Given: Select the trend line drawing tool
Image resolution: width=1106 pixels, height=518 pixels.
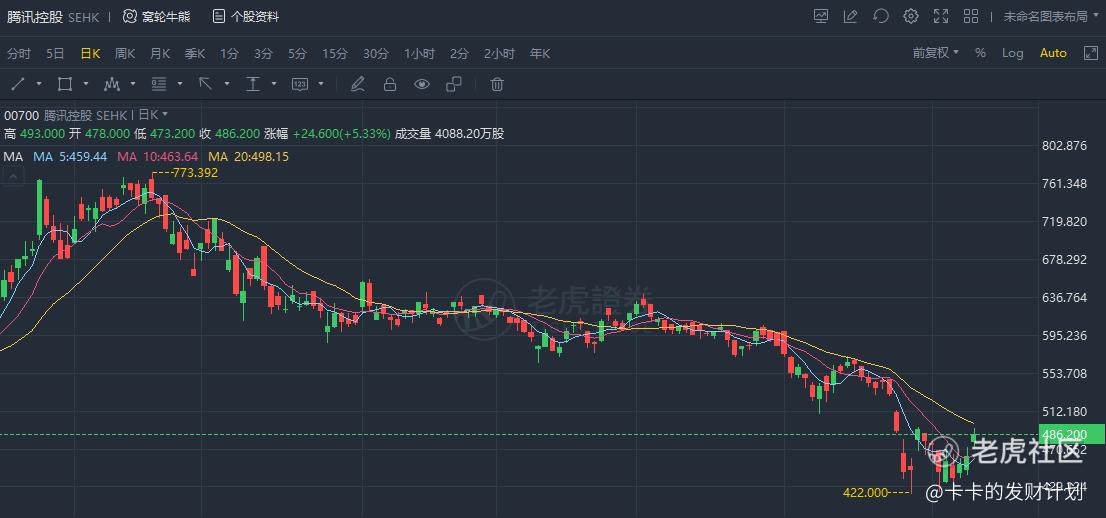Looking at the screenshot, I should click(18, 85).
